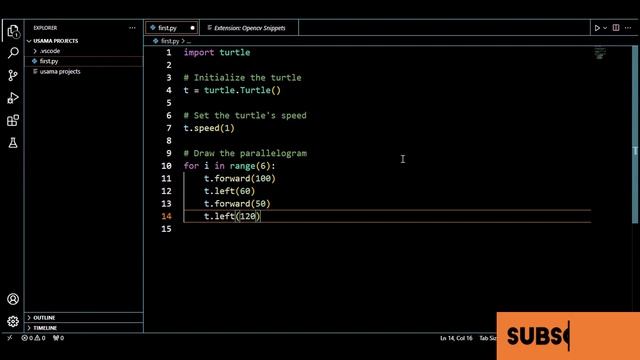Open editor More Actions ellipsis
The width and height of the screenshot is (640, 360).
click(x=628, y=28)
